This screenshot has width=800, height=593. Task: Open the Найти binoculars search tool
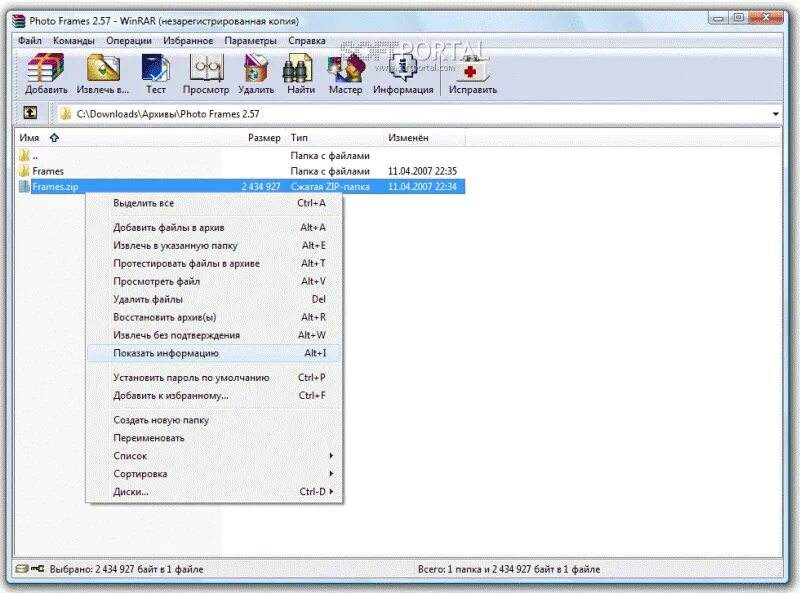point(298,70)
